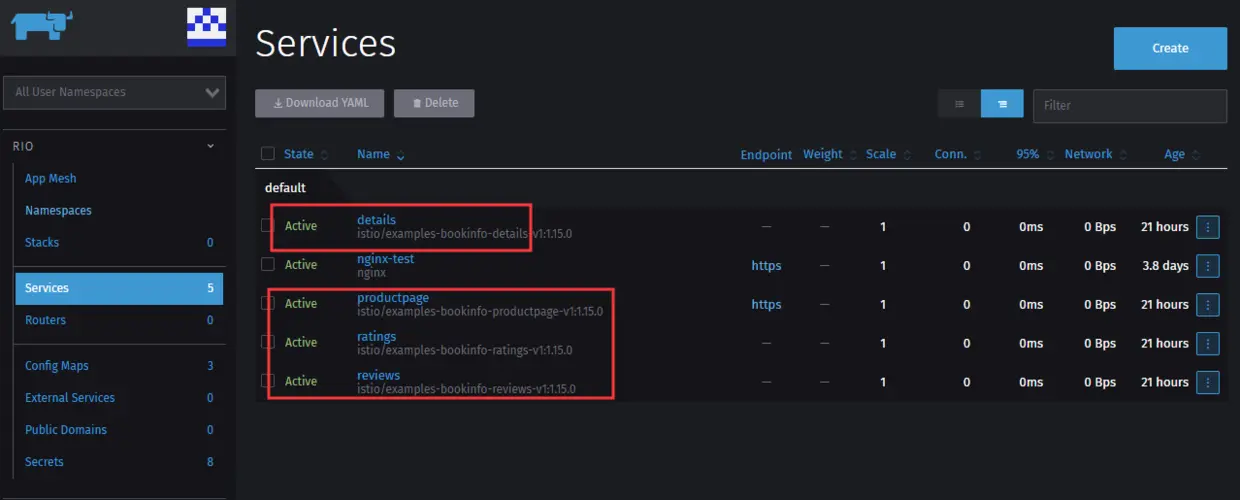Switch to the flat list view icon

tap(960, 104)
